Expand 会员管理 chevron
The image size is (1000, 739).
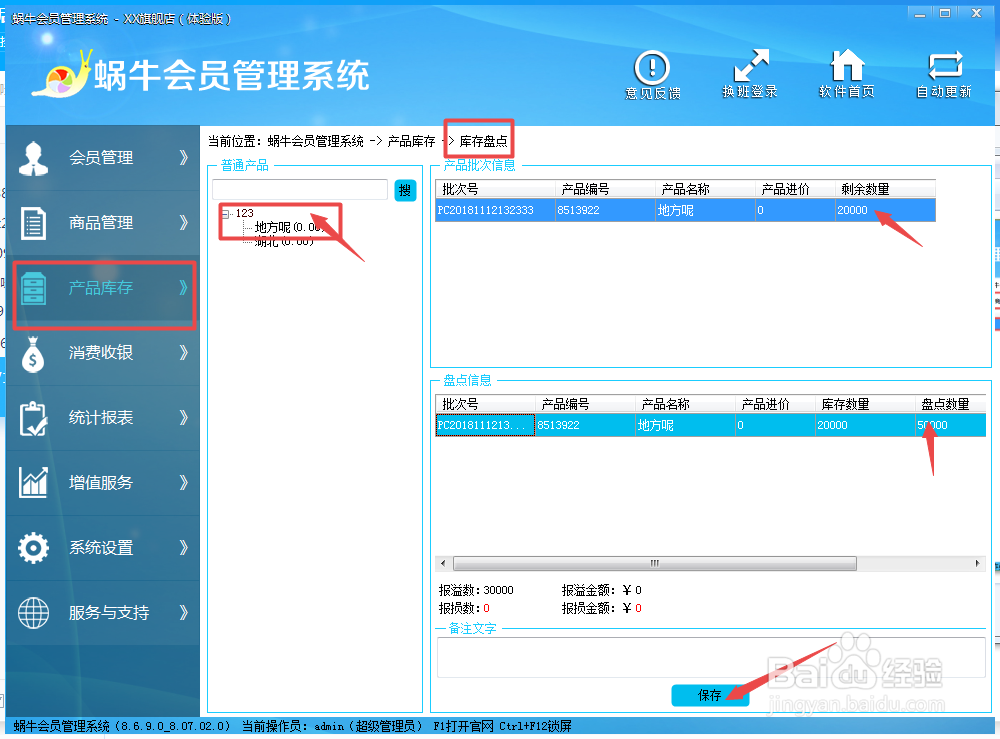(x=184, y=157)
